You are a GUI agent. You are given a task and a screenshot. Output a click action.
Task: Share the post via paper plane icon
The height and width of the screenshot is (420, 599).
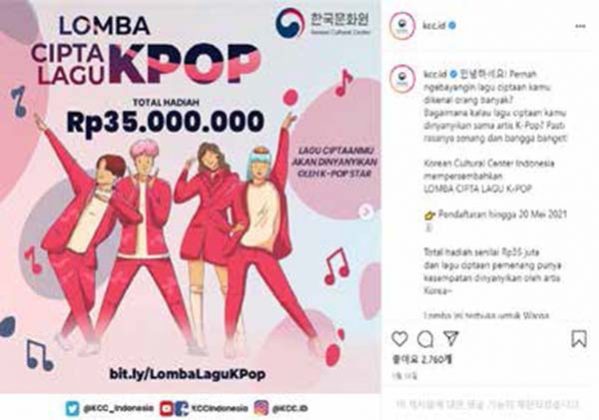click(x=451, y=338)
